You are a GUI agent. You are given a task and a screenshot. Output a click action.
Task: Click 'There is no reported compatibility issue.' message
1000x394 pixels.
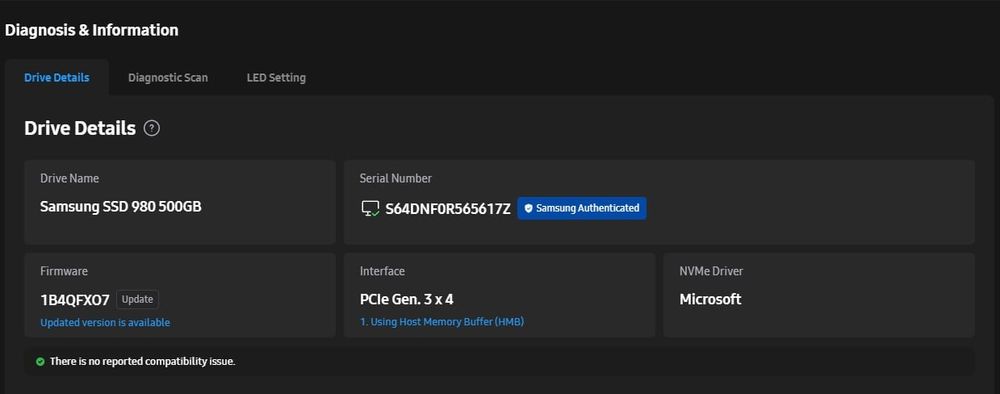[143, 361]
